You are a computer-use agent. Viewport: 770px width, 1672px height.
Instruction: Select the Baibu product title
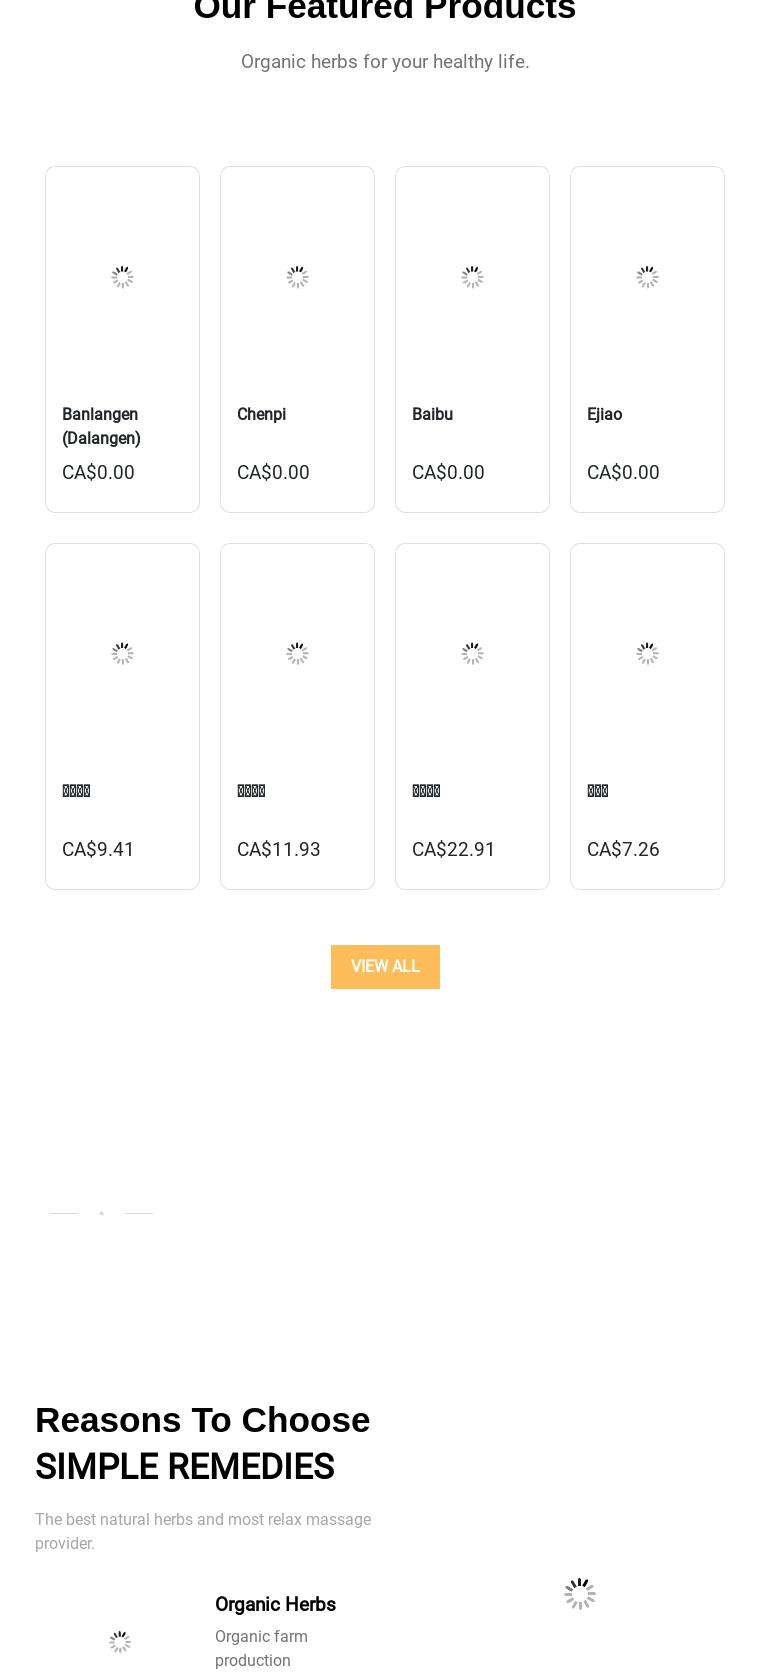(432, 414)
